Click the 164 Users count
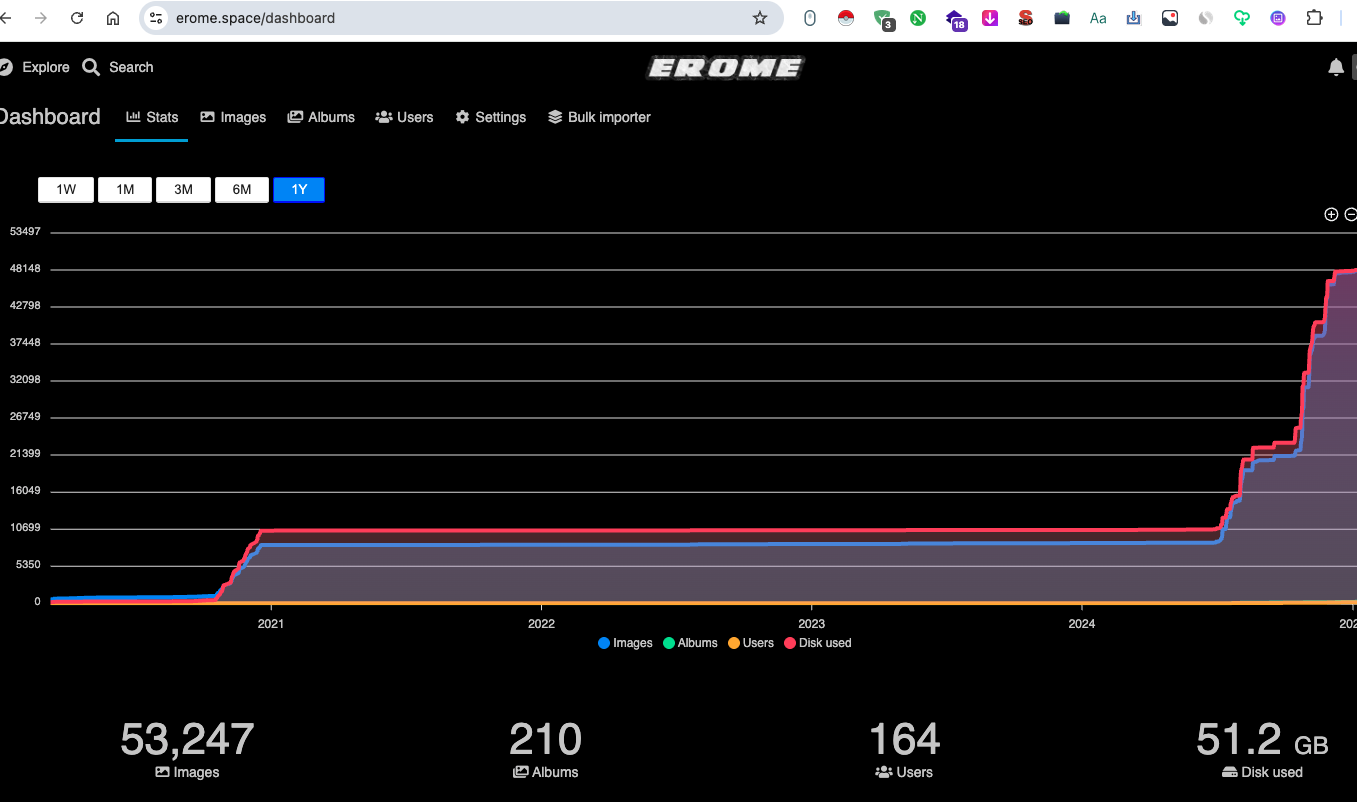The height and width of the screenshot is (802, 1357). click(x=904, y=740)
